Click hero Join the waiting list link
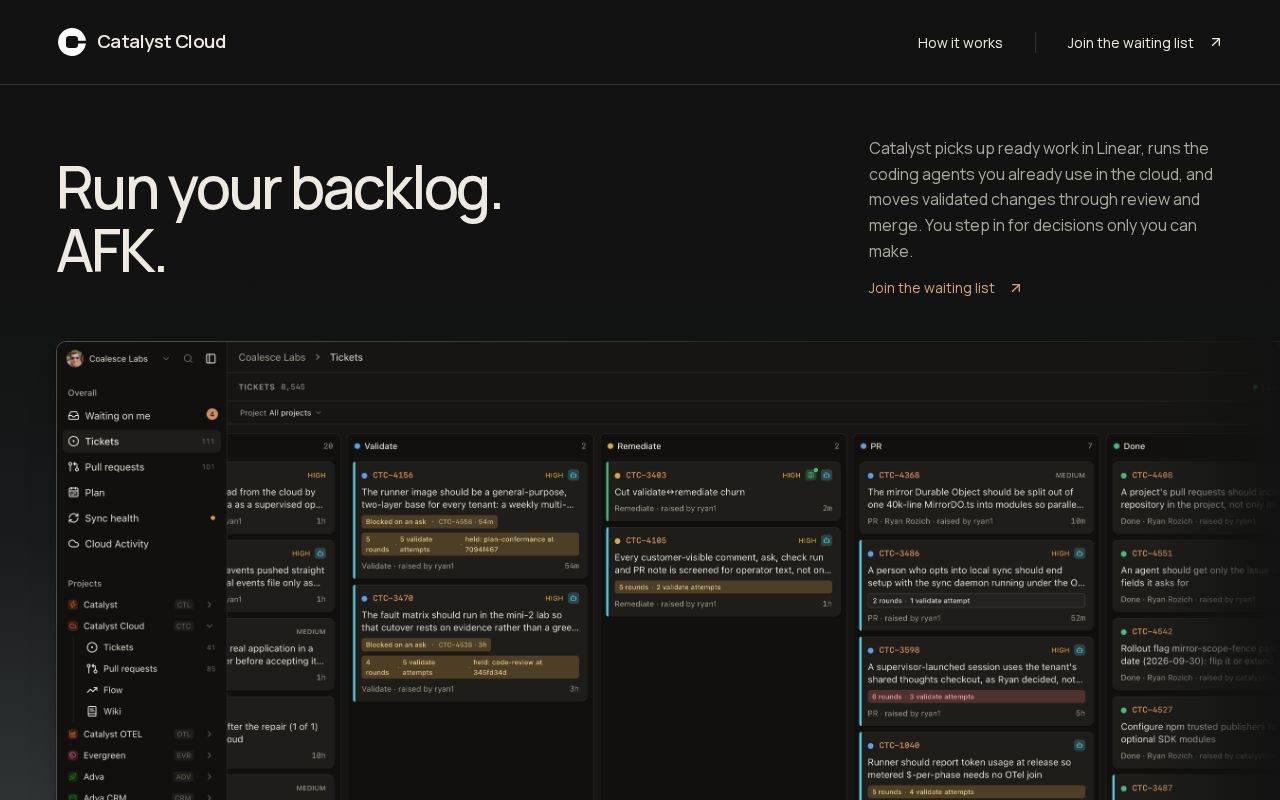This screenshot has width=1280, height=800. (x=931, y=288)
